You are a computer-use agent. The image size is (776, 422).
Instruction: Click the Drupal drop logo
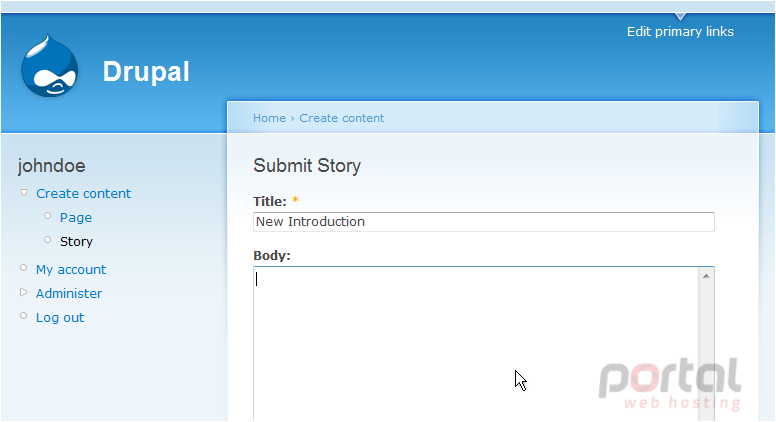(x=49, y=65)
